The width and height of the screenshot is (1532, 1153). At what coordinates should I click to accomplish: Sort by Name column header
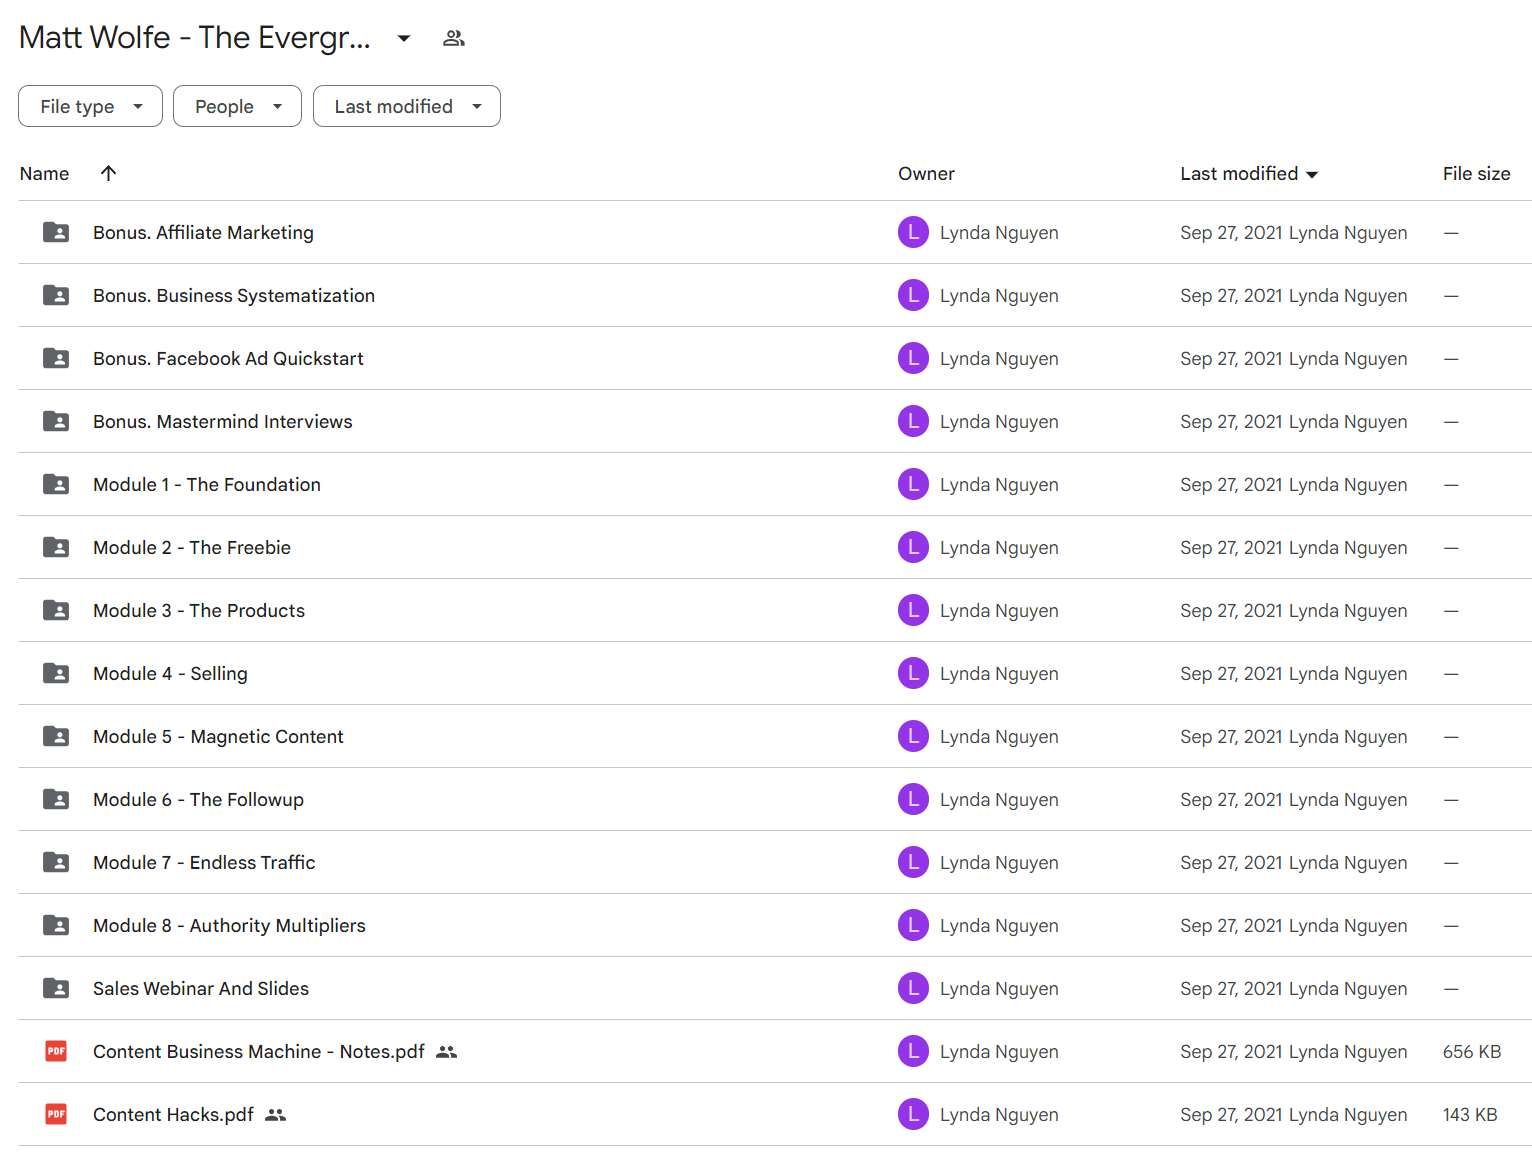tap(44, 174)
